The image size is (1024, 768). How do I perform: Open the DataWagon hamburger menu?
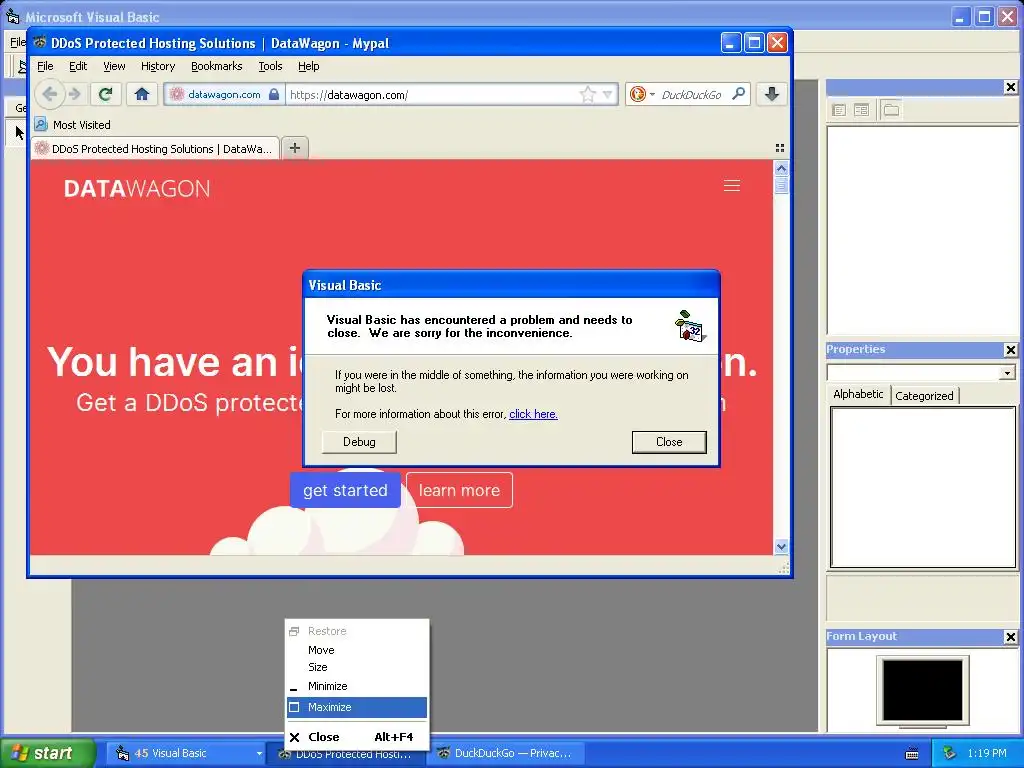pyautogui.click(x=732, y=186)
